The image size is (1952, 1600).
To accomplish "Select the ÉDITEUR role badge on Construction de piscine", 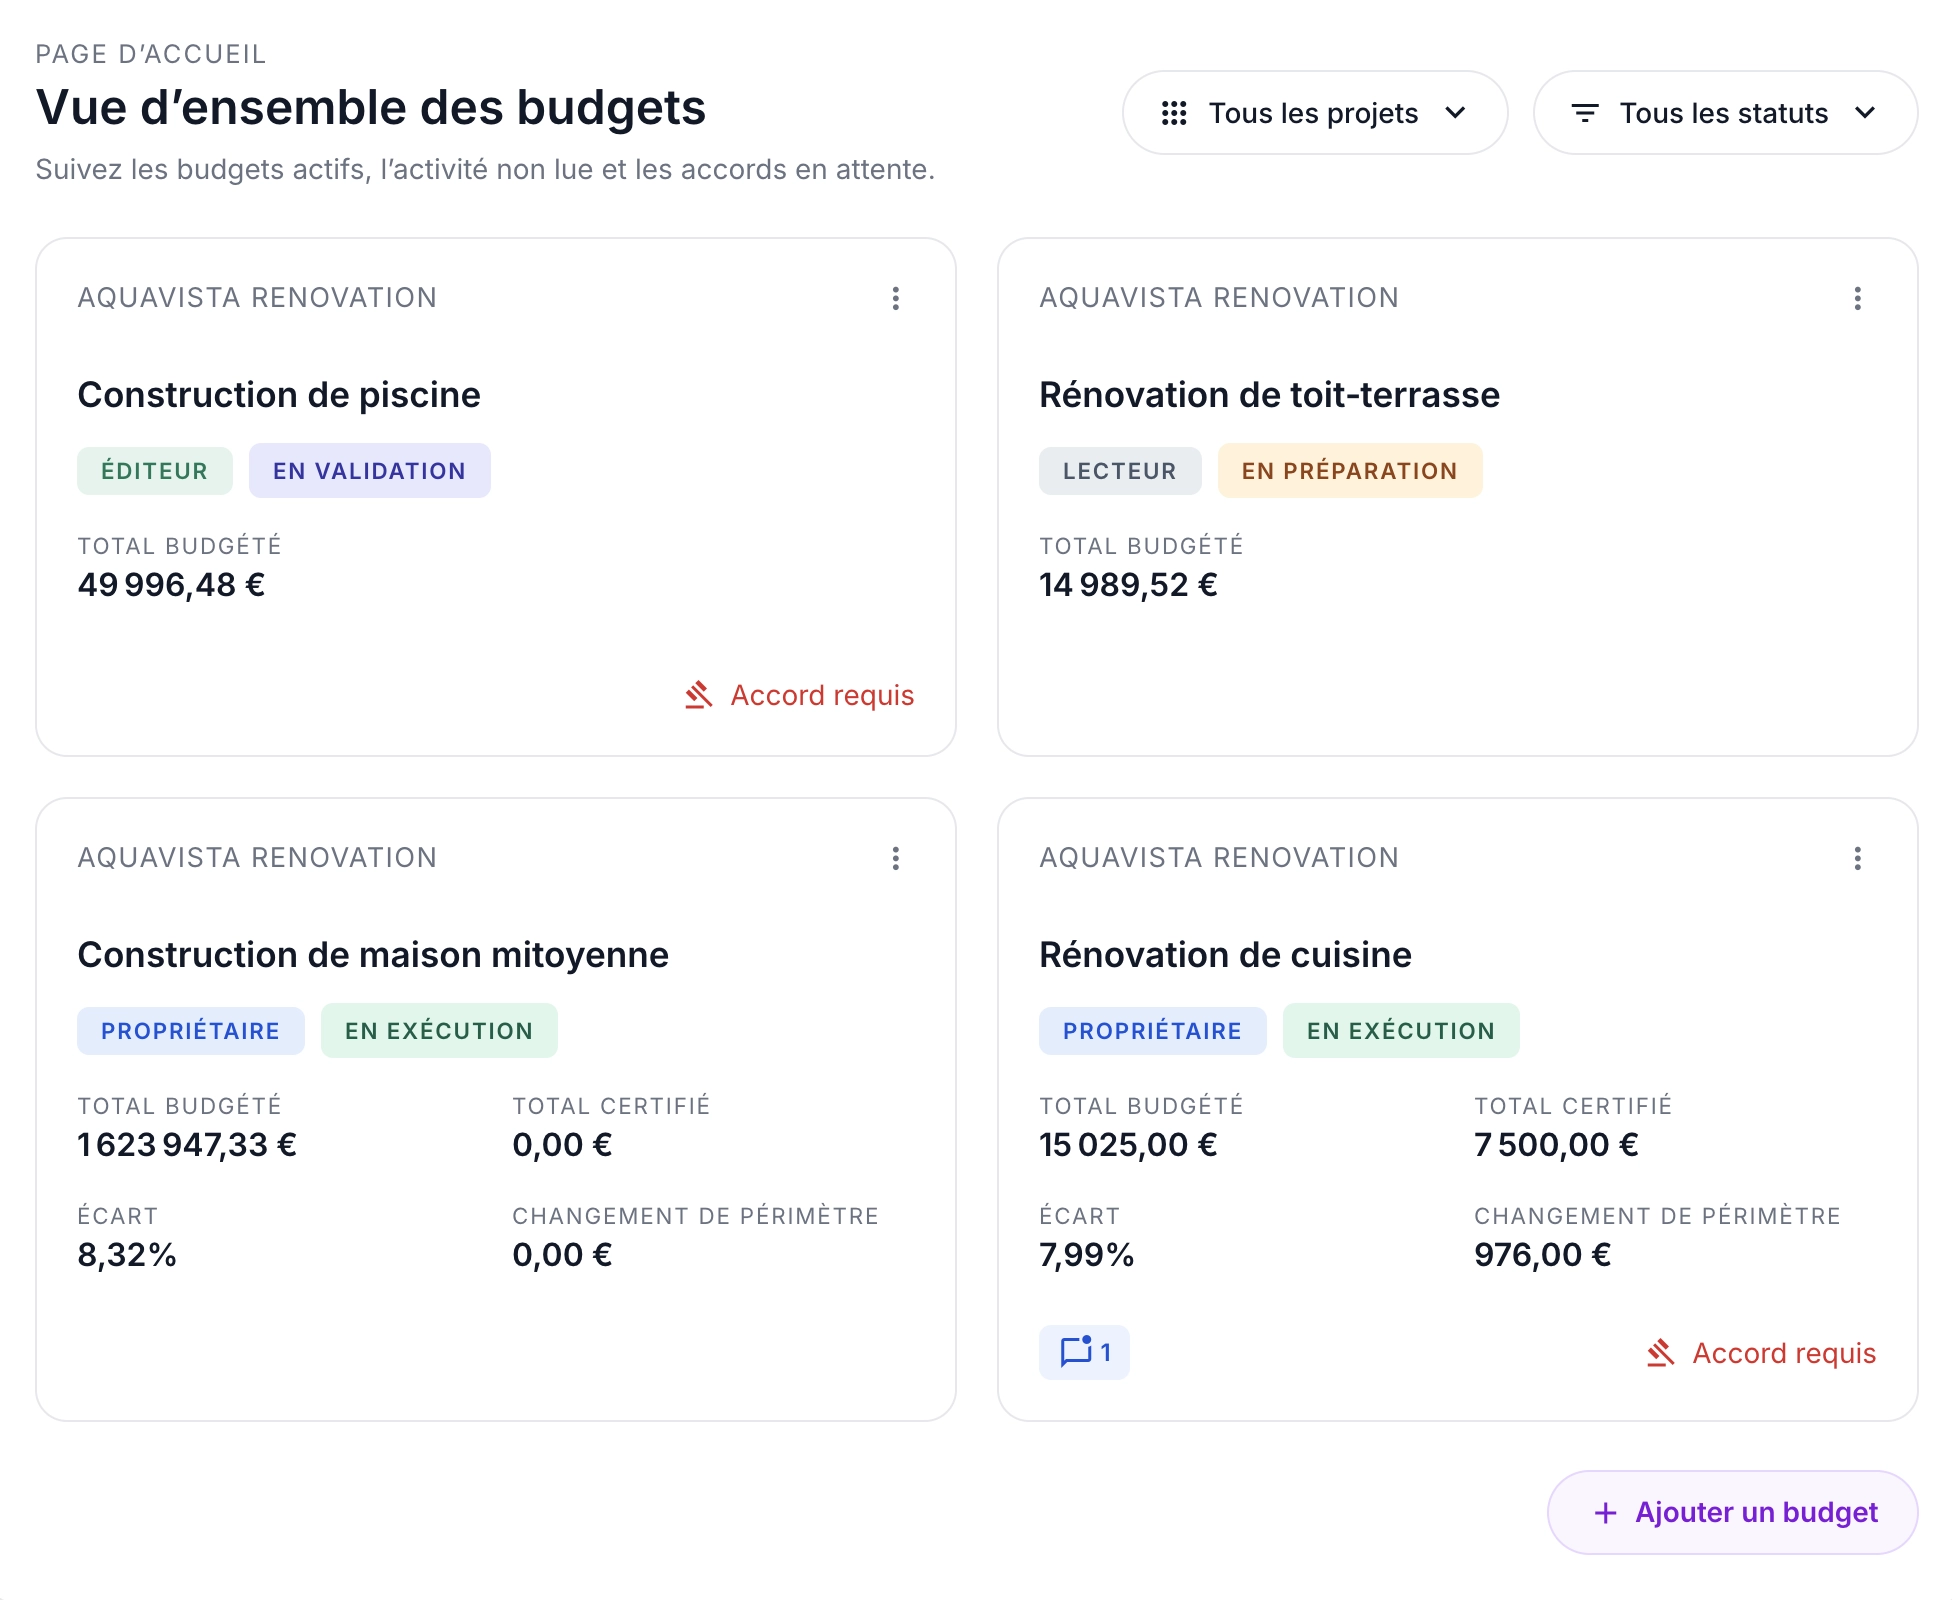I will coord(154,470).
